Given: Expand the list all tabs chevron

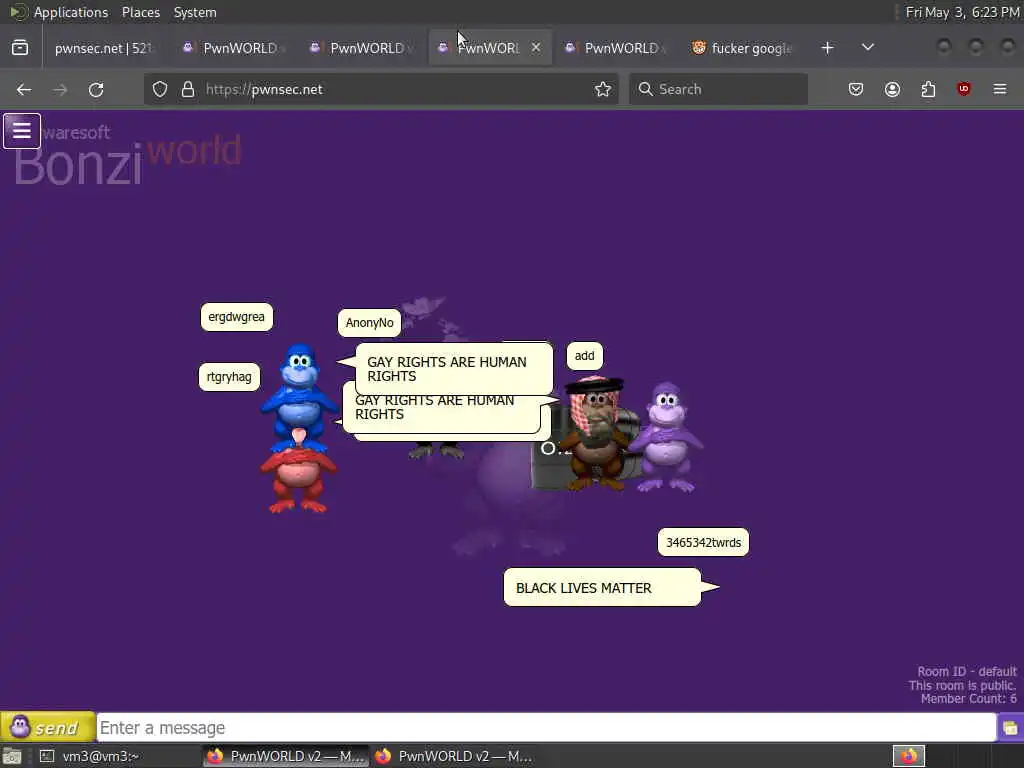Looking at the screenshot, I should (x=867, y=48).
